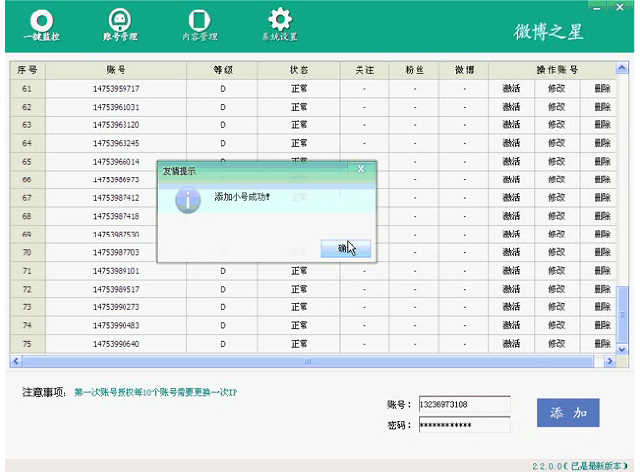
Task: Click the table scroll up arrow
Action: click(622, 68)
